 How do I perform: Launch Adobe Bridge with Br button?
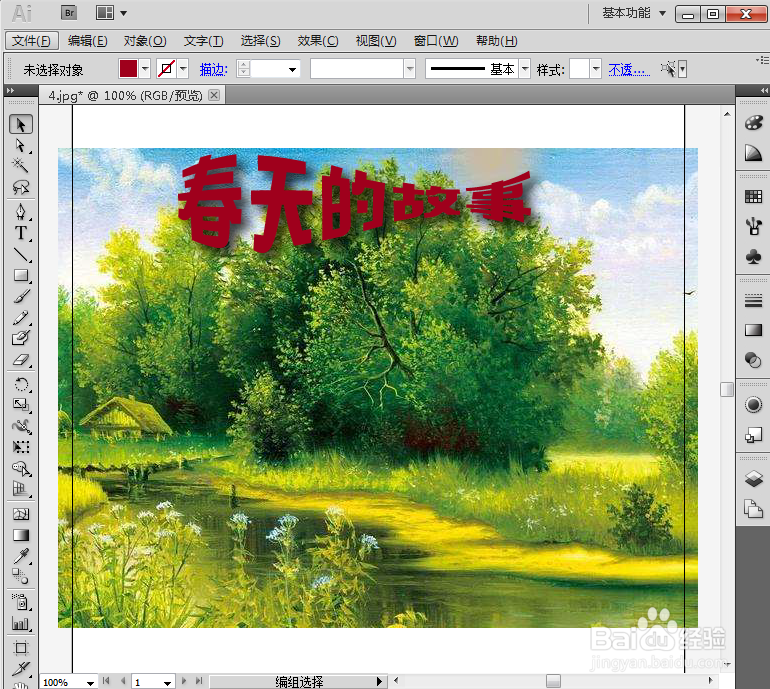point(69,13)
